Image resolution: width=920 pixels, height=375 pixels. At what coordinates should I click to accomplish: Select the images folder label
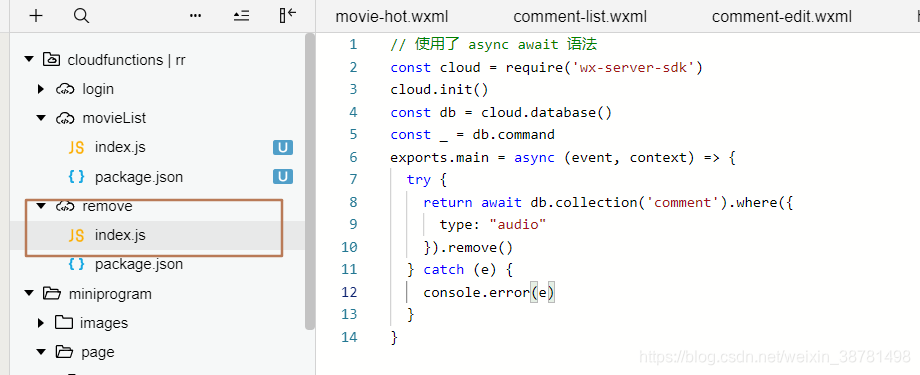pyautogui.click(x=104, y=323)
